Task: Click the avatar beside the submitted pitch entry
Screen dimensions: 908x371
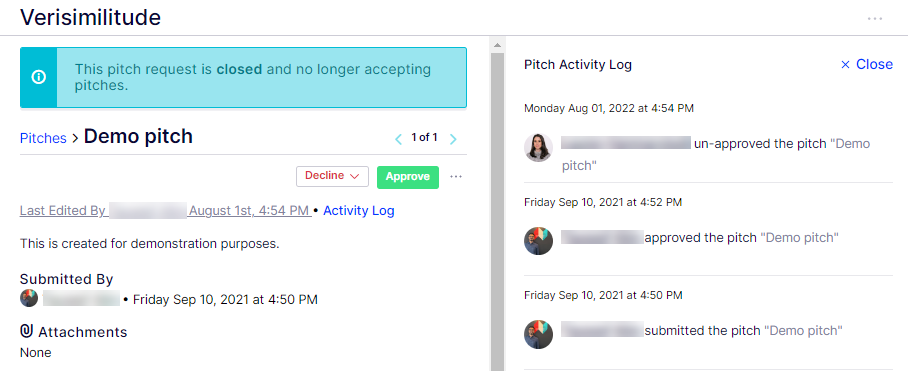Action: [x=539, y=334]
